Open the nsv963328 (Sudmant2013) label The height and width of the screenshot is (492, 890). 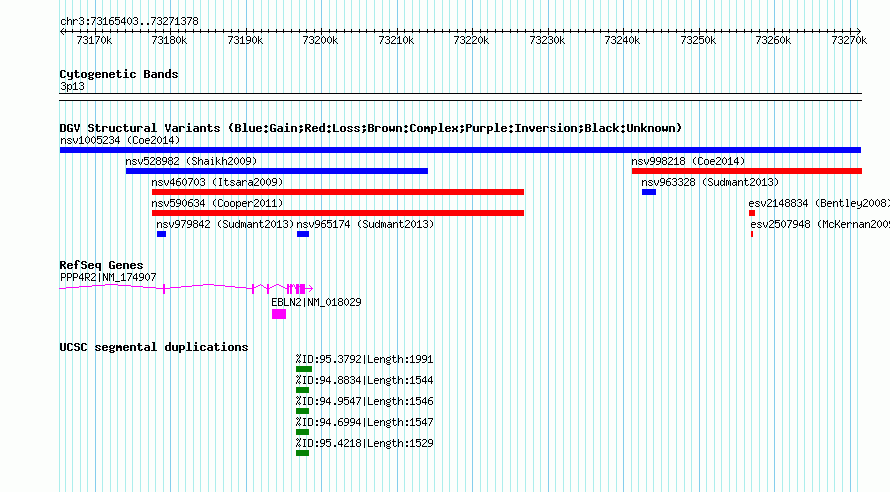tap(710, 183)
